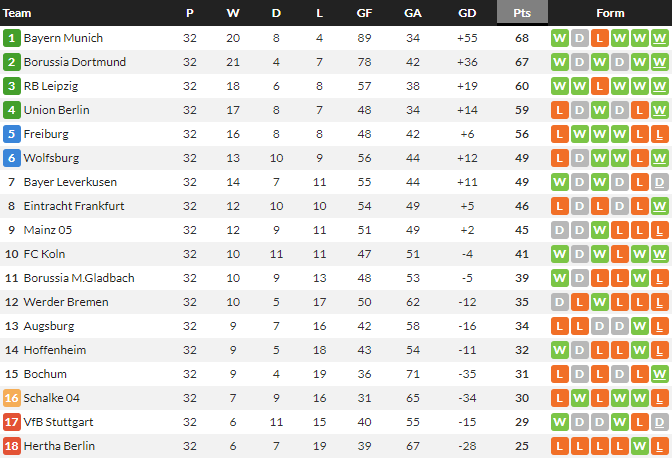Click Schalke 04's orange position 16 badge
672x459 pixels.
[x=12, y=398]
